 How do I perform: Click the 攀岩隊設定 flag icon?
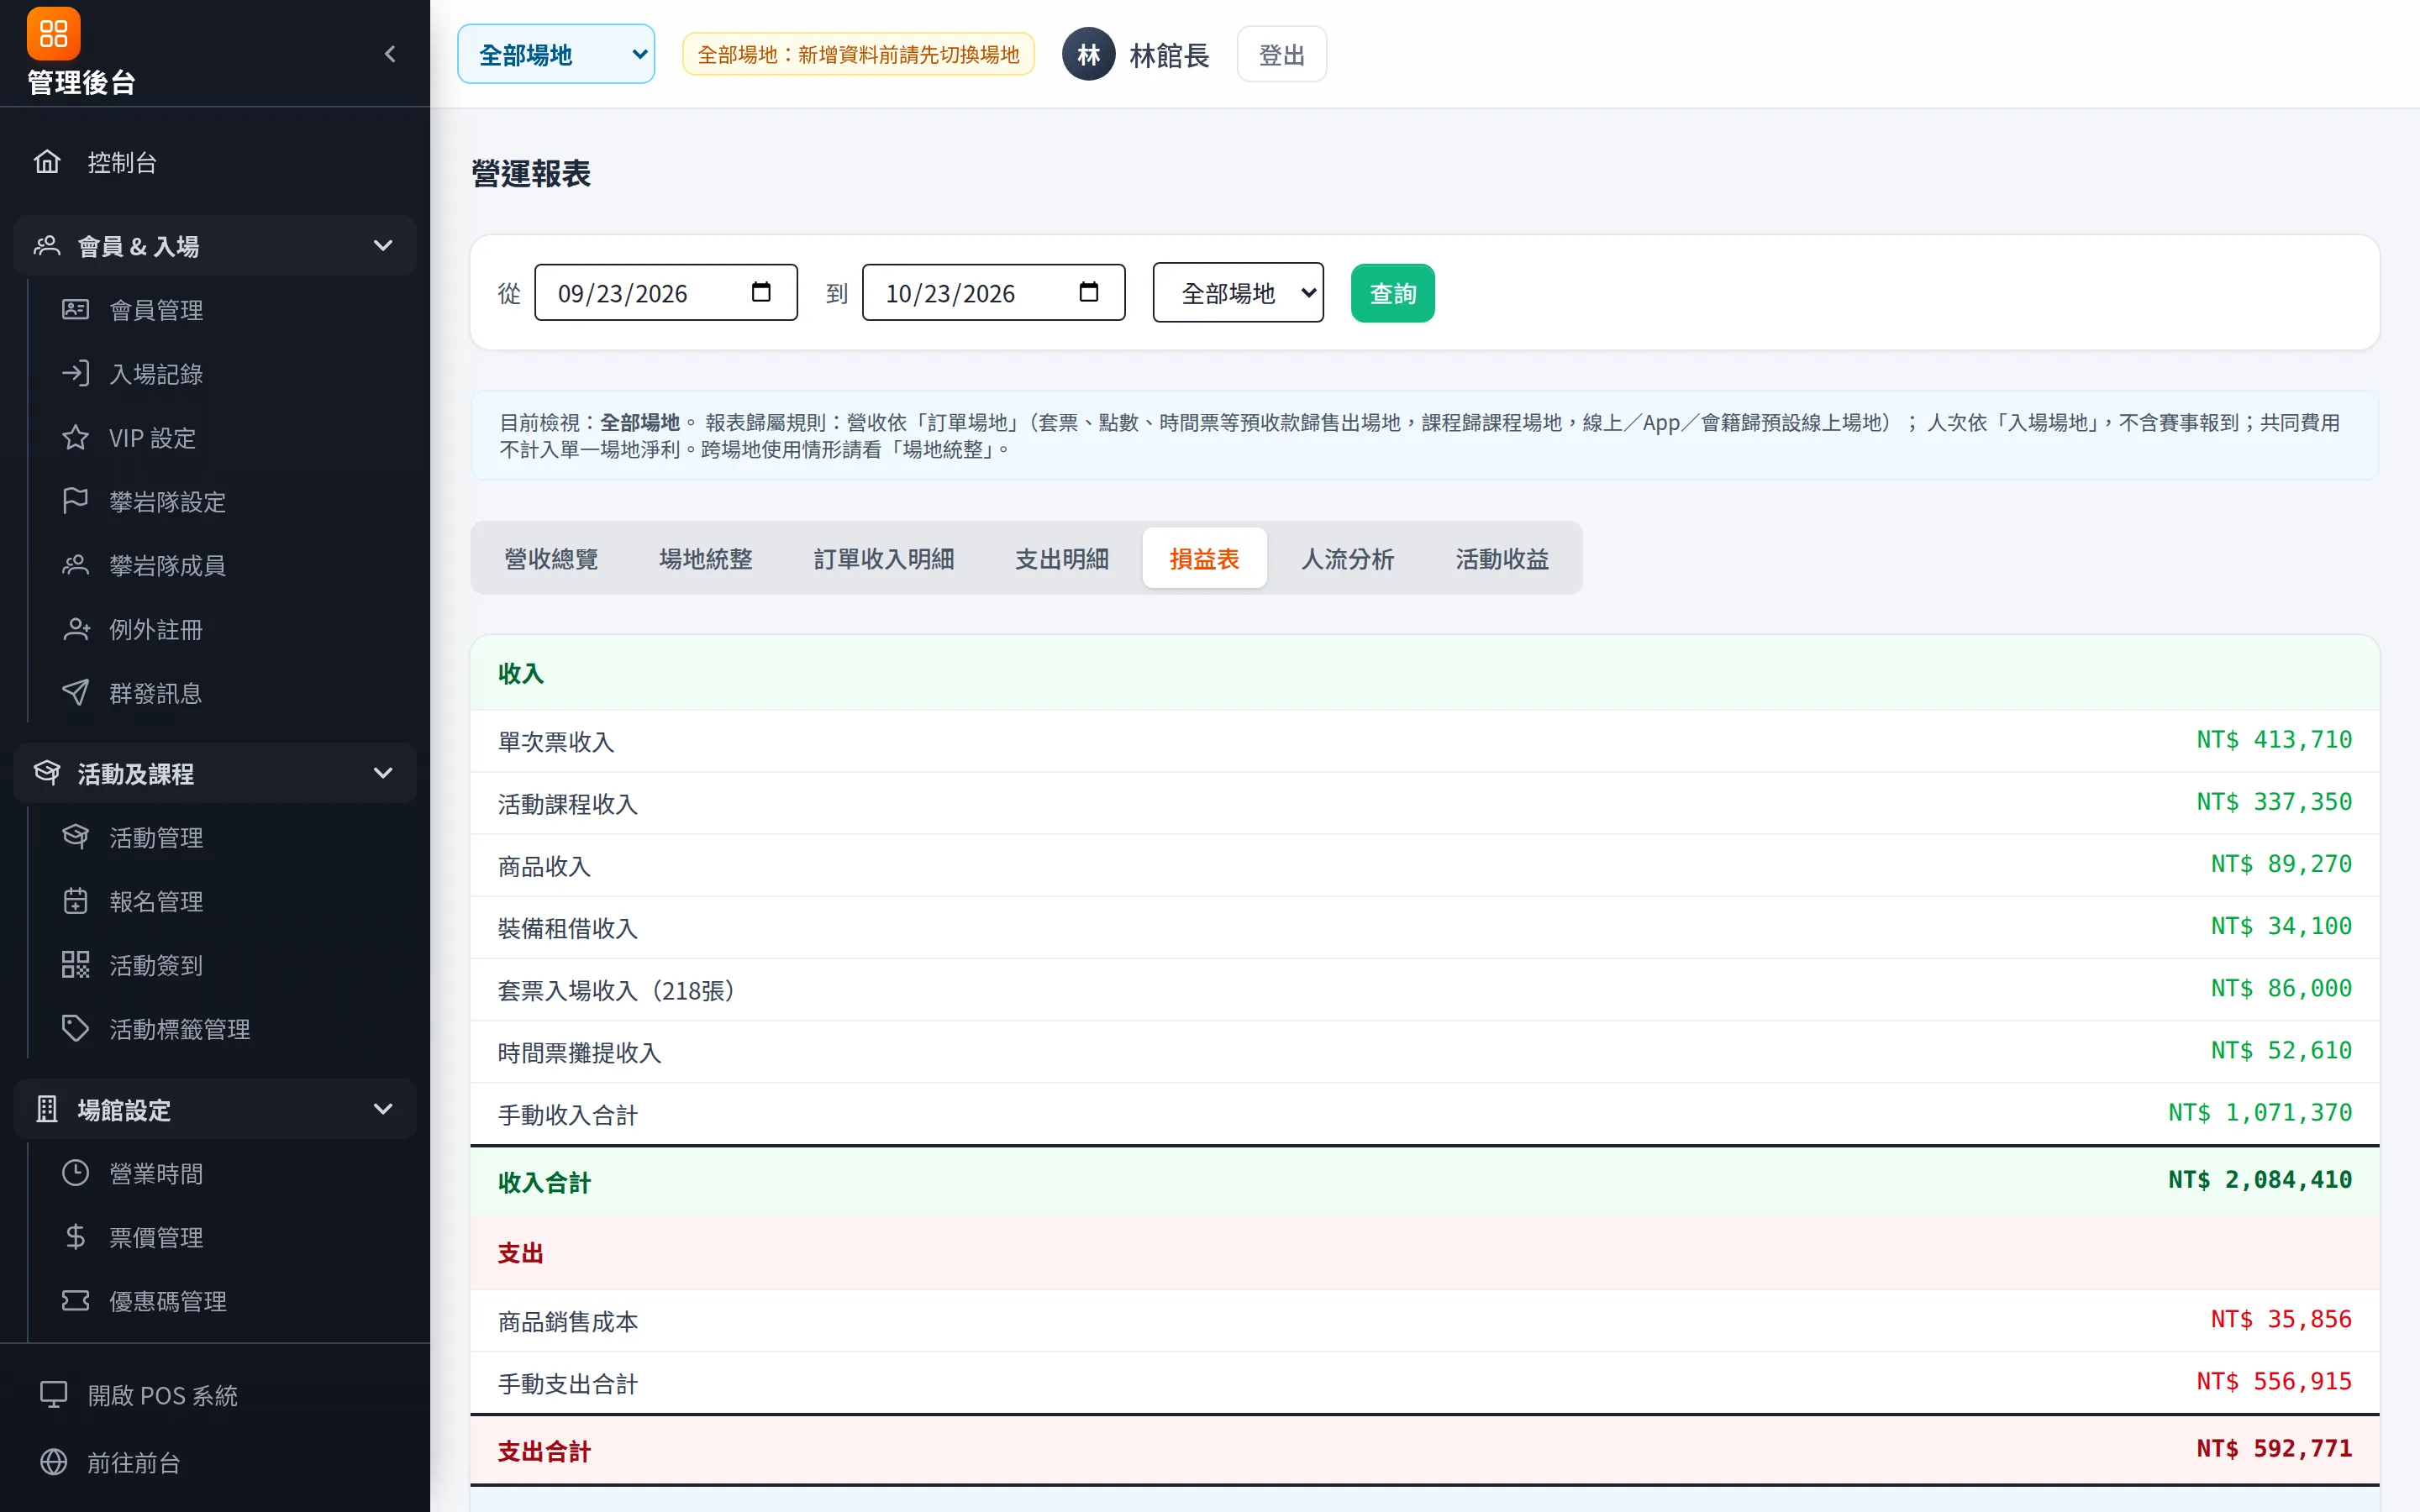[75, 501]
